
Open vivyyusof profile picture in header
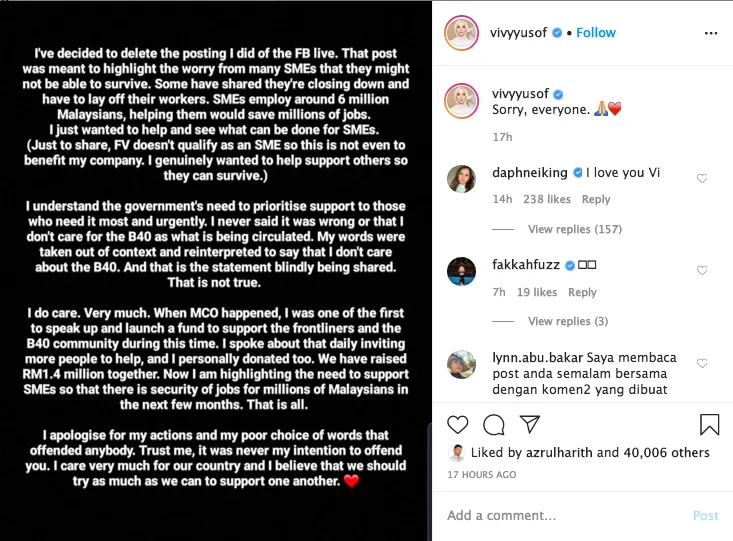click(x=461, y=33)
